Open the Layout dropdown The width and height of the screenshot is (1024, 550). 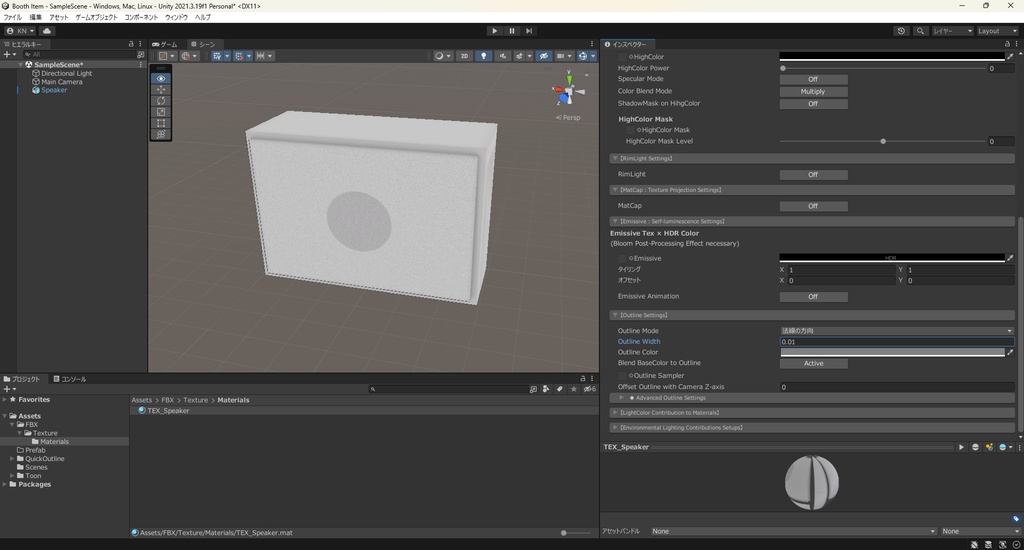pos(995,31)
